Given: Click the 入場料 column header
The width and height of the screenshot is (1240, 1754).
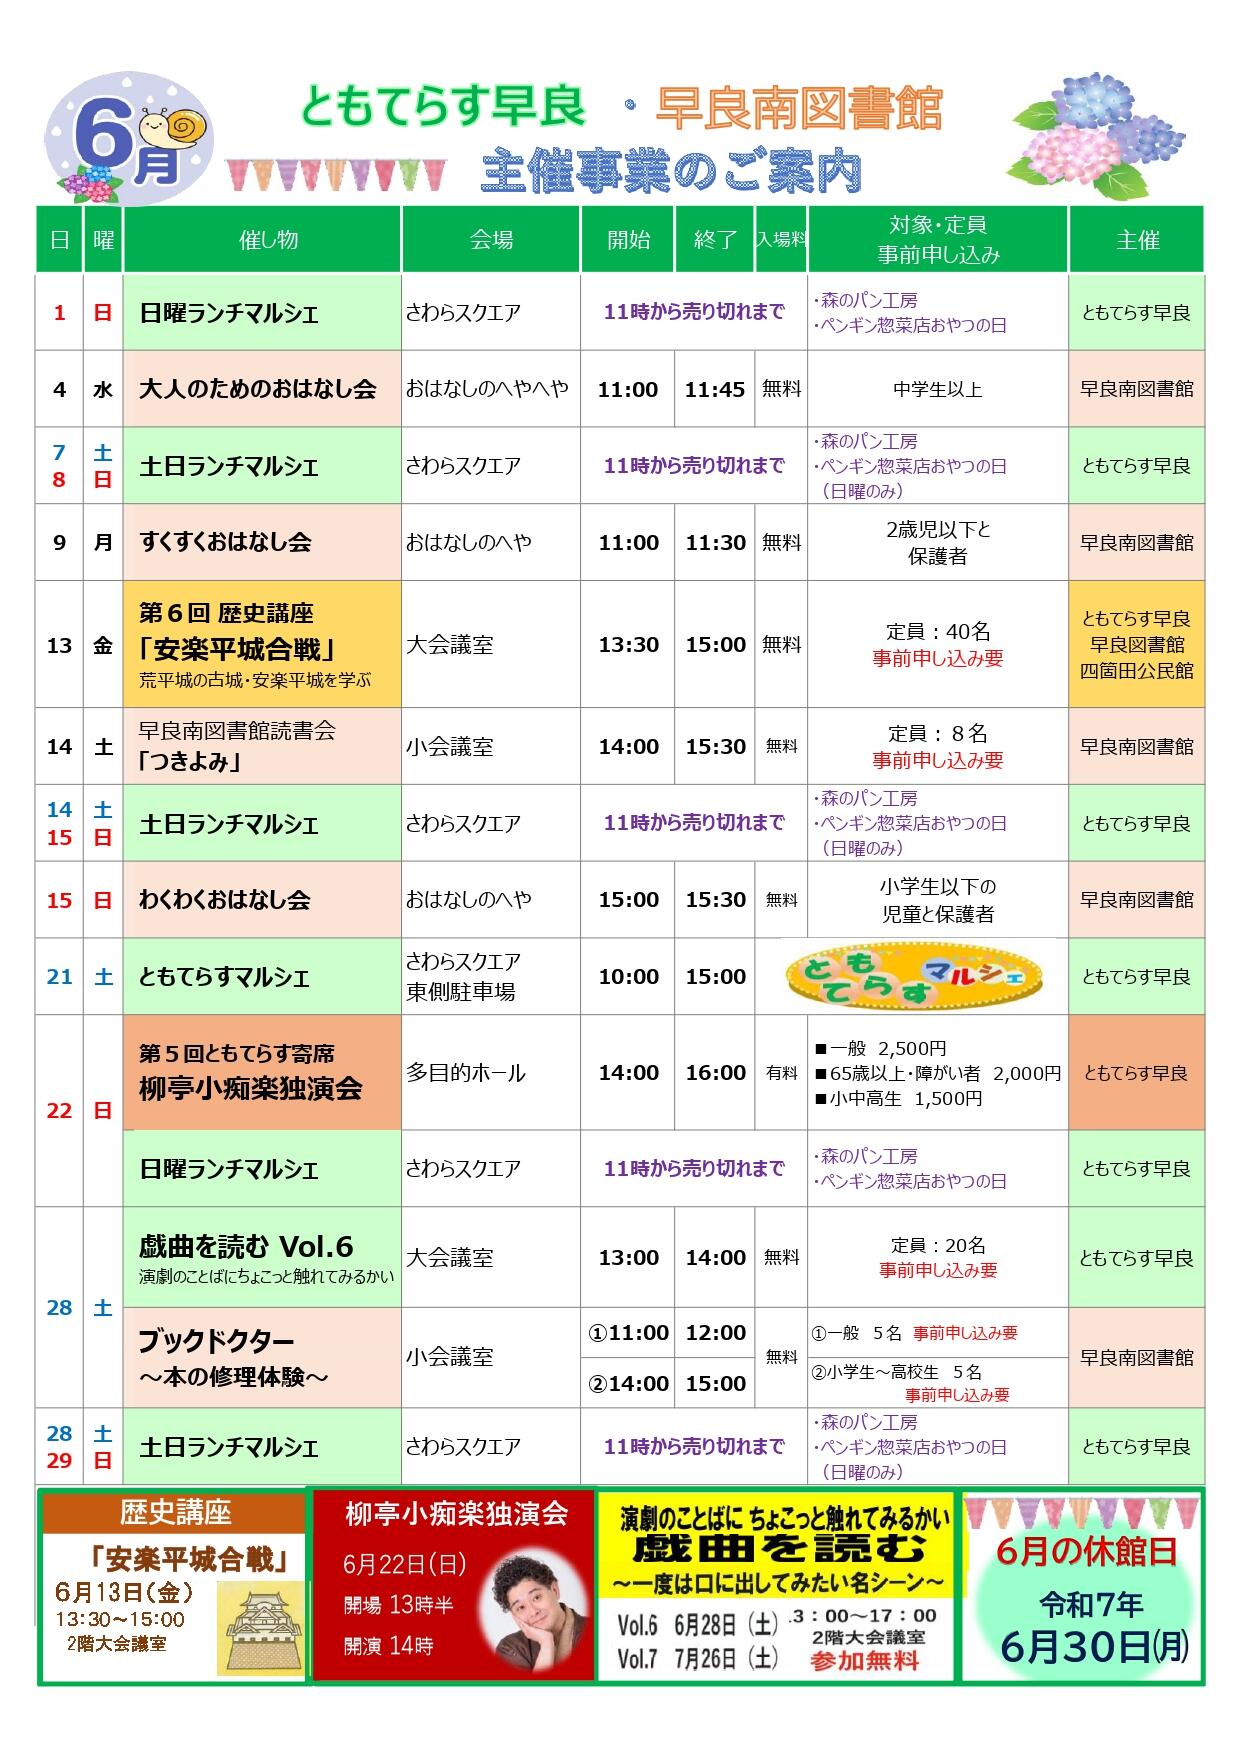Looking at the screenshot, I should tap(781, 239).
